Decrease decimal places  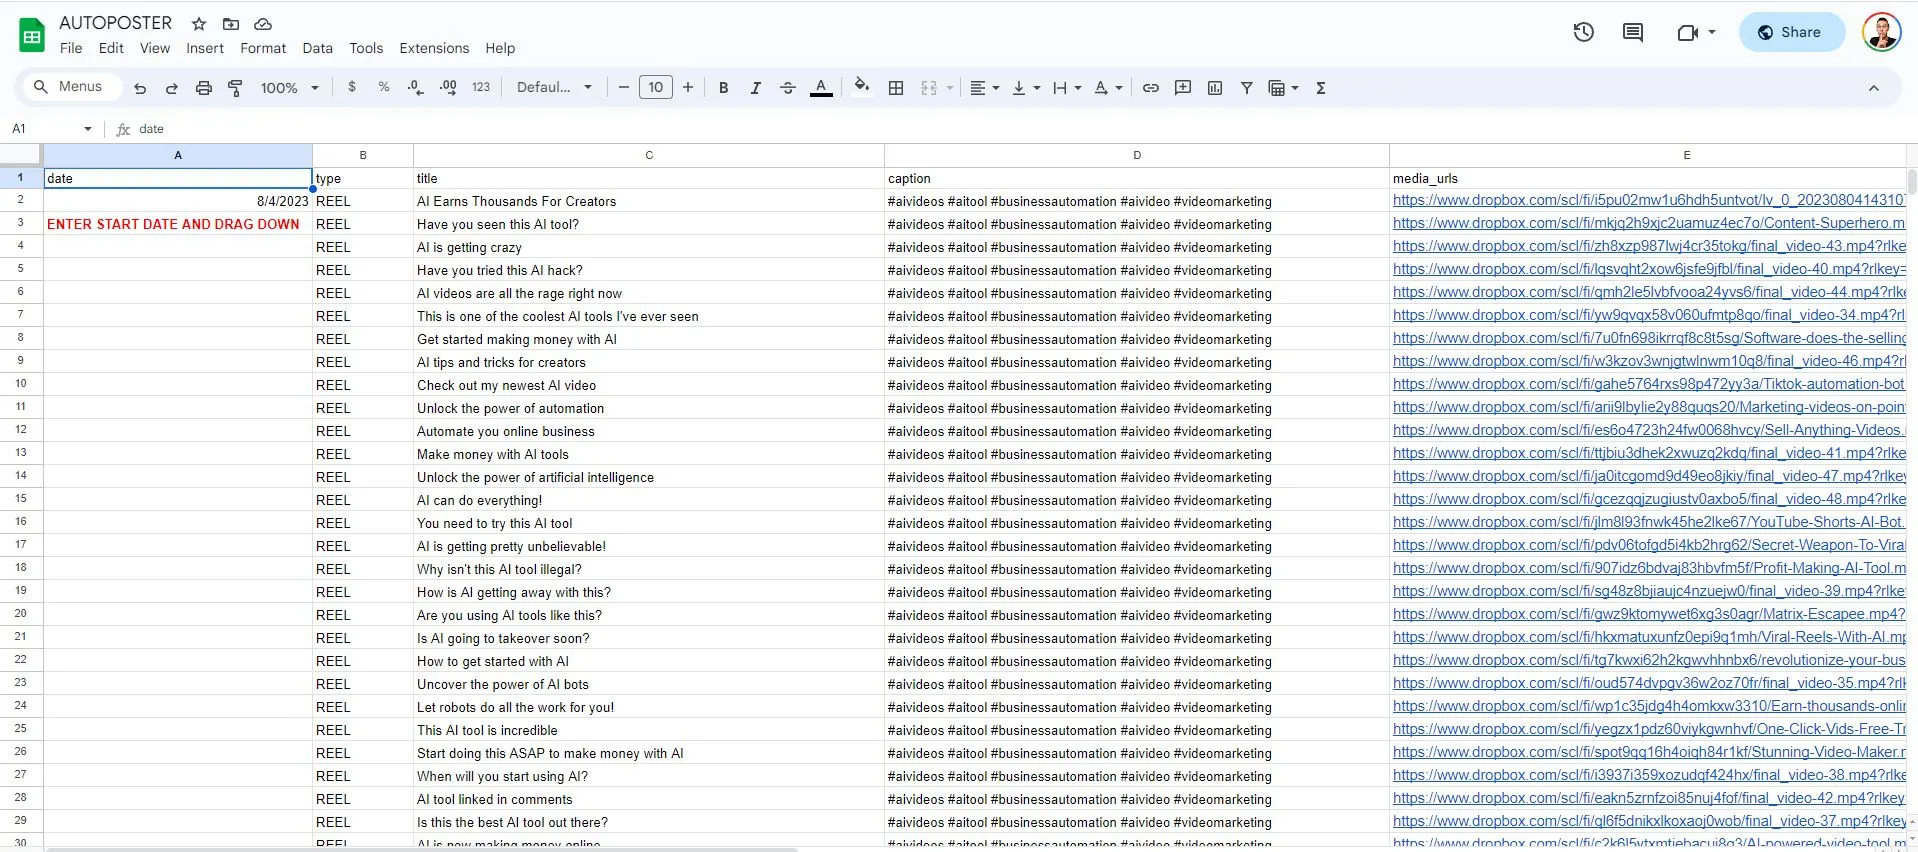tap(416, 87)
